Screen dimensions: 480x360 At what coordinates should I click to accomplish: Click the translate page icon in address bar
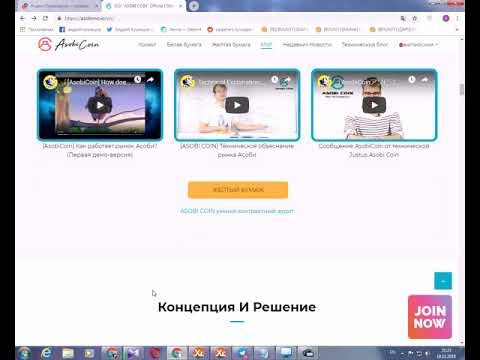[x=403, y=18]
